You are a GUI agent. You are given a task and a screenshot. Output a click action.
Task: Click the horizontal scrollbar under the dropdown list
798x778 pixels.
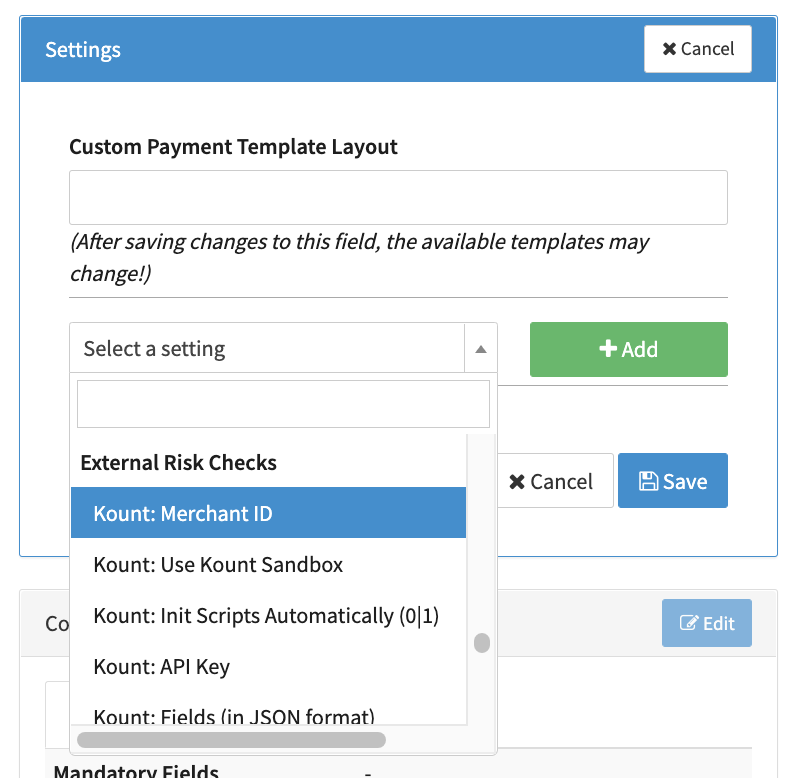click(231, 740)
